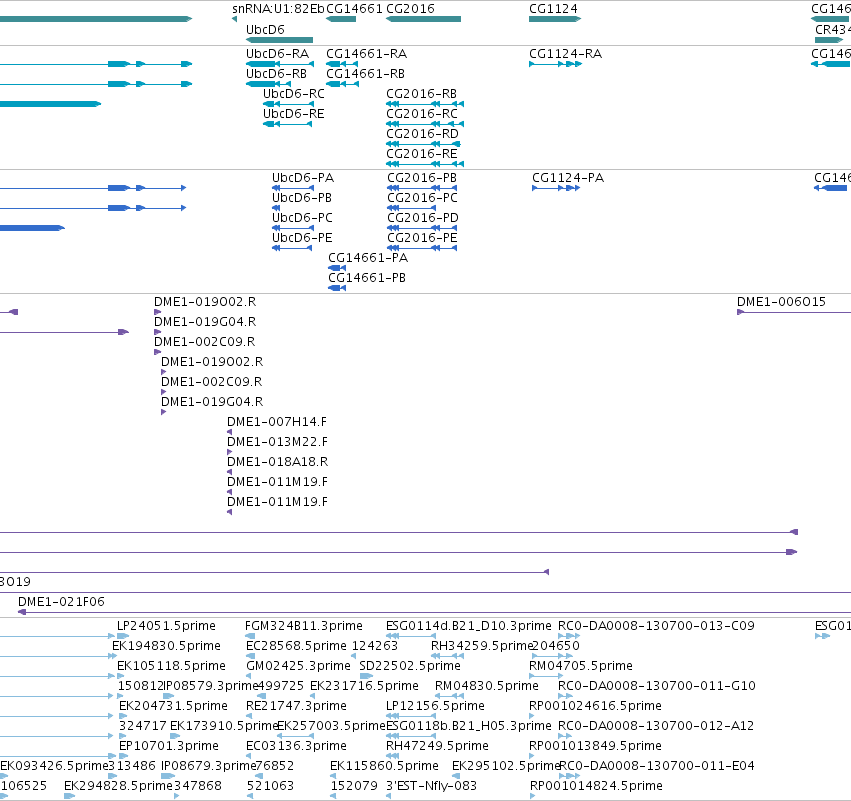Click the UbcD6-PE protein label
The image size is (851, 801).
pyautogui.click(x=302, y=238)
